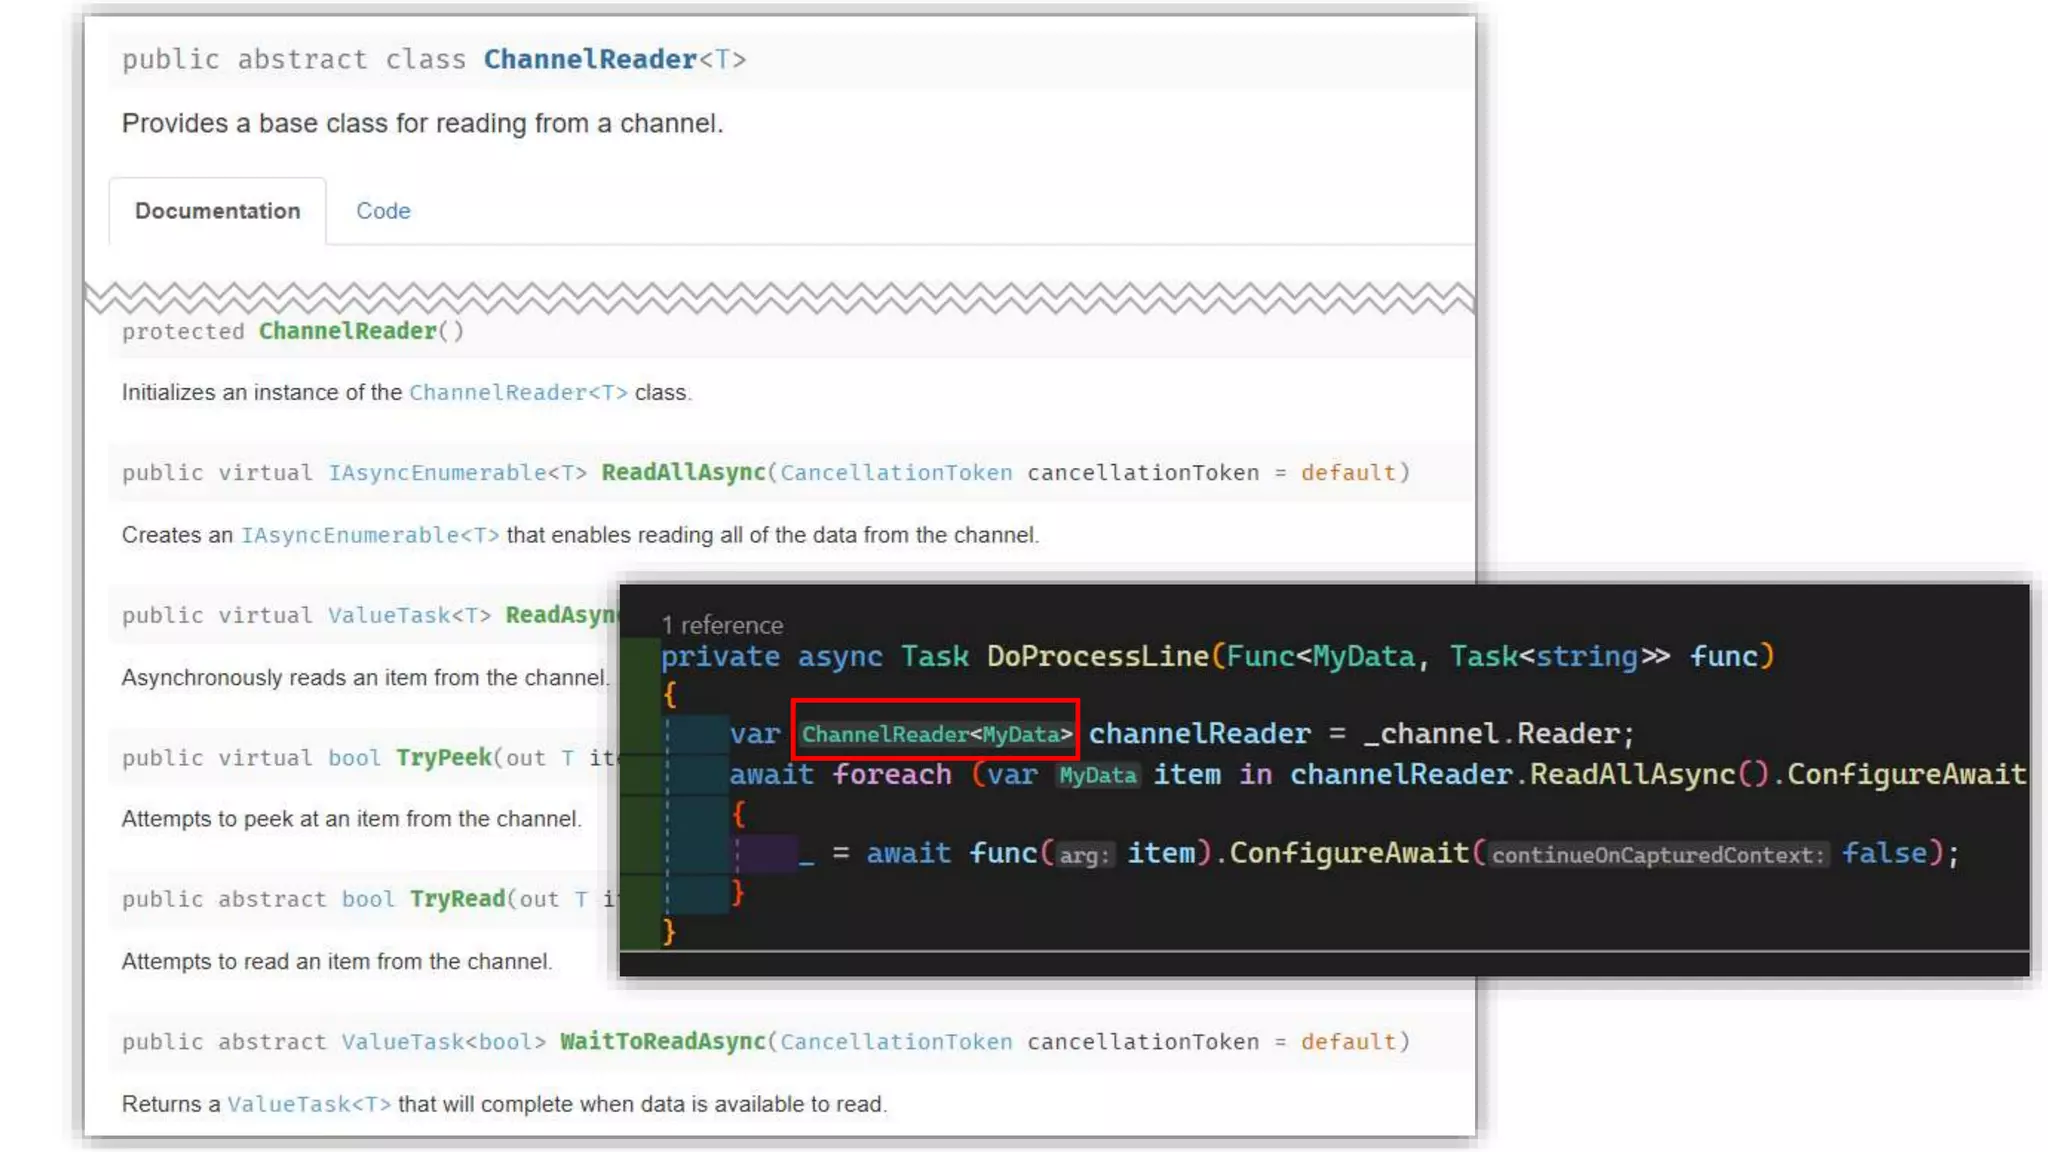Follow IAsyncEnumerable<T> link in the Creates description

(x=369, y=535)
